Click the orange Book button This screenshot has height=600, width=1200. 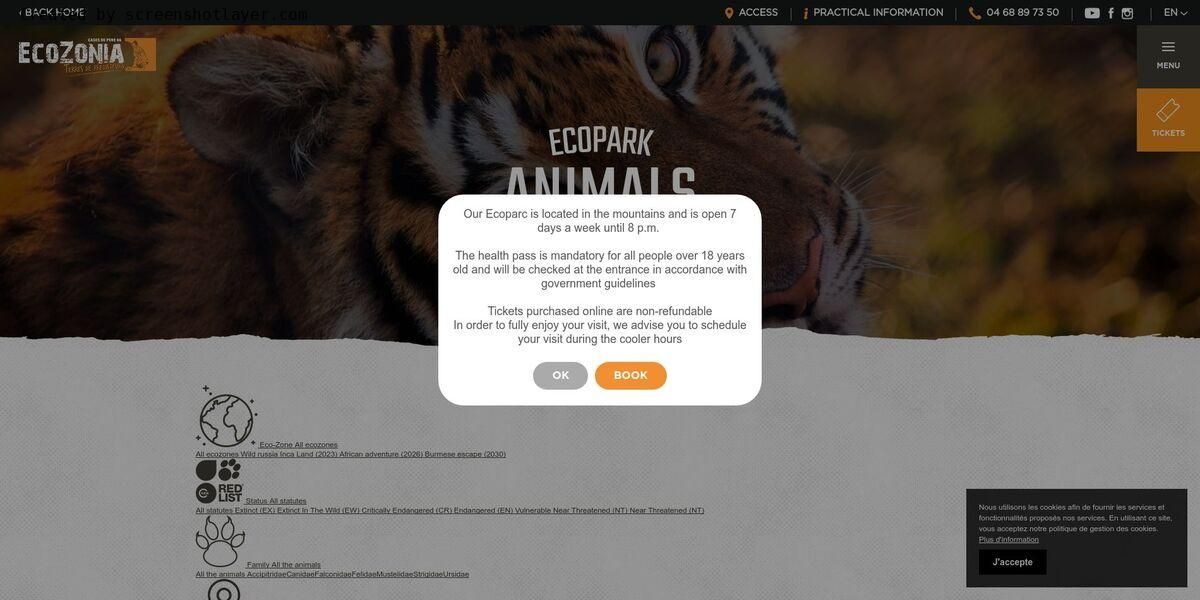(631, 376)
